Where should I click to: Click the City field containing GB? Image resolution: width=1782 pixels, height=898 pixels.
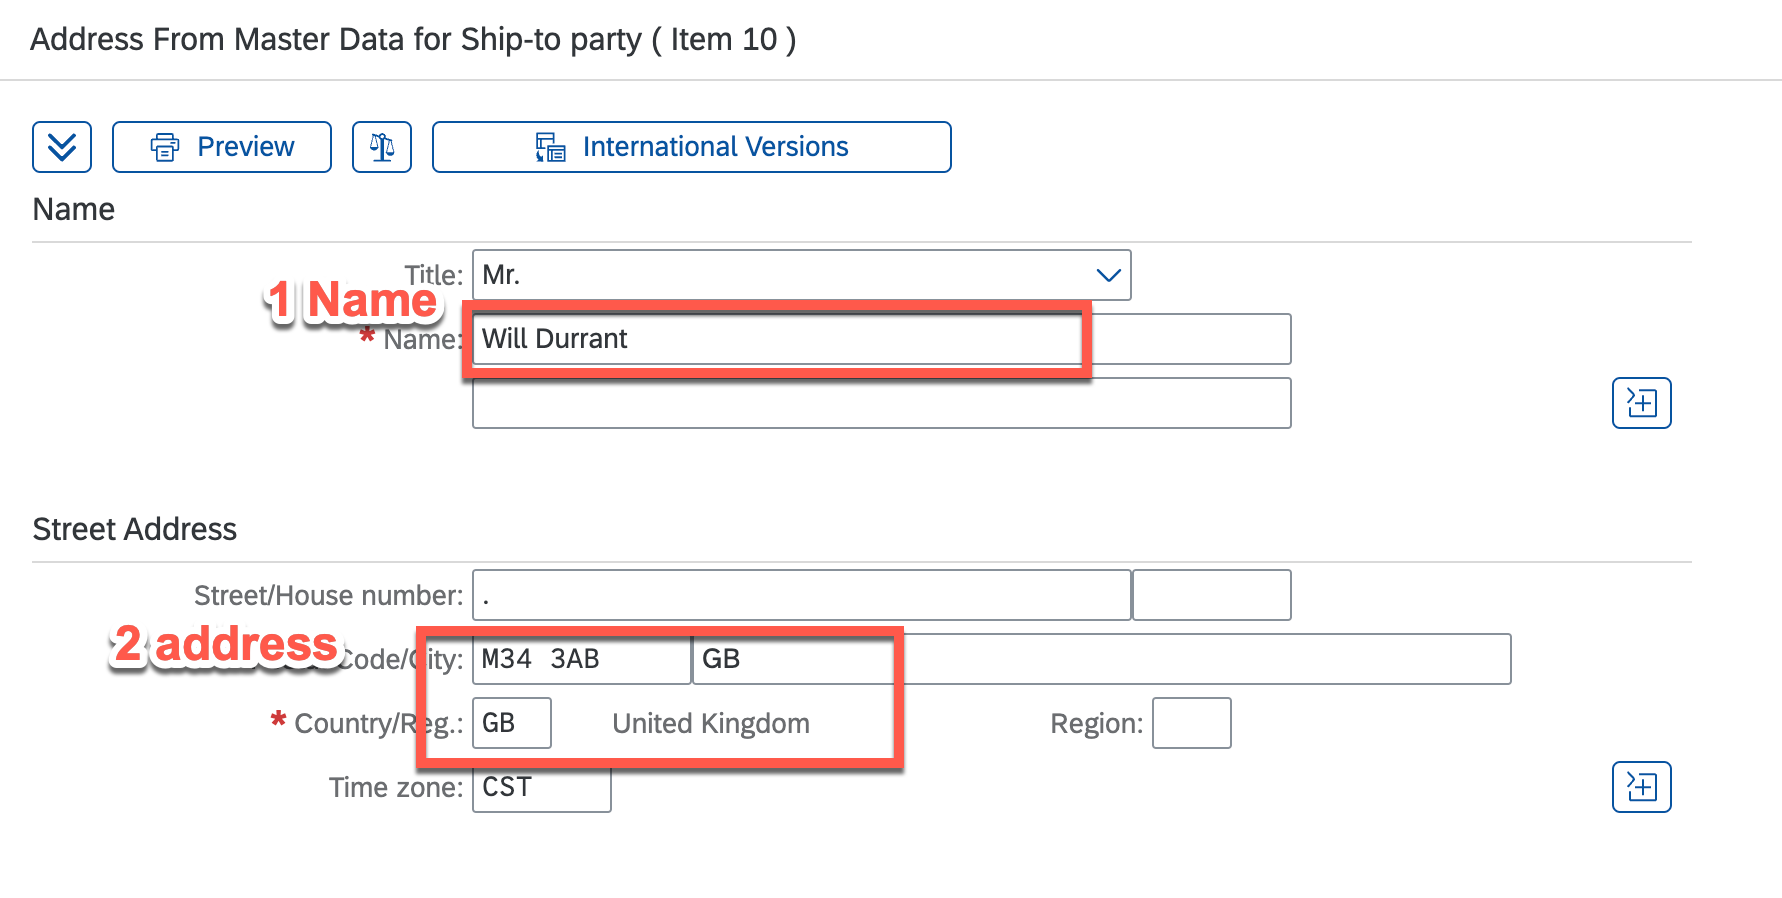click(790, 659)
